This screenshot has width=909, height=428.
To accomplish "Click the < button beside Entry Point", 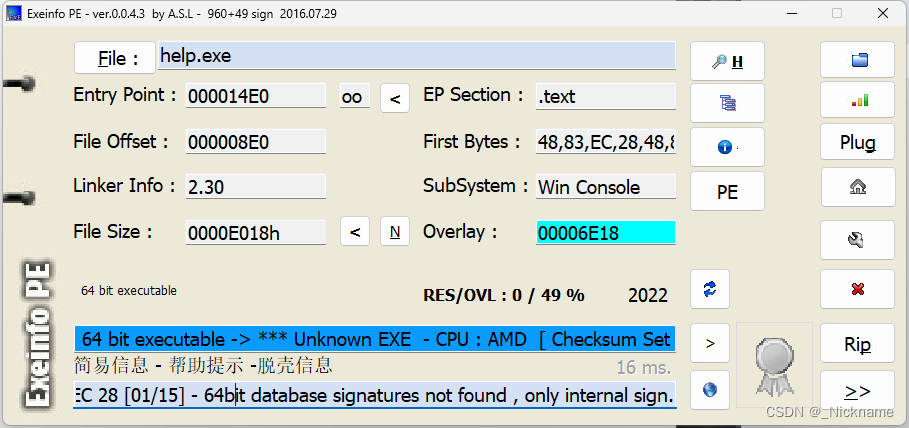I will click(x=395, y=98).
